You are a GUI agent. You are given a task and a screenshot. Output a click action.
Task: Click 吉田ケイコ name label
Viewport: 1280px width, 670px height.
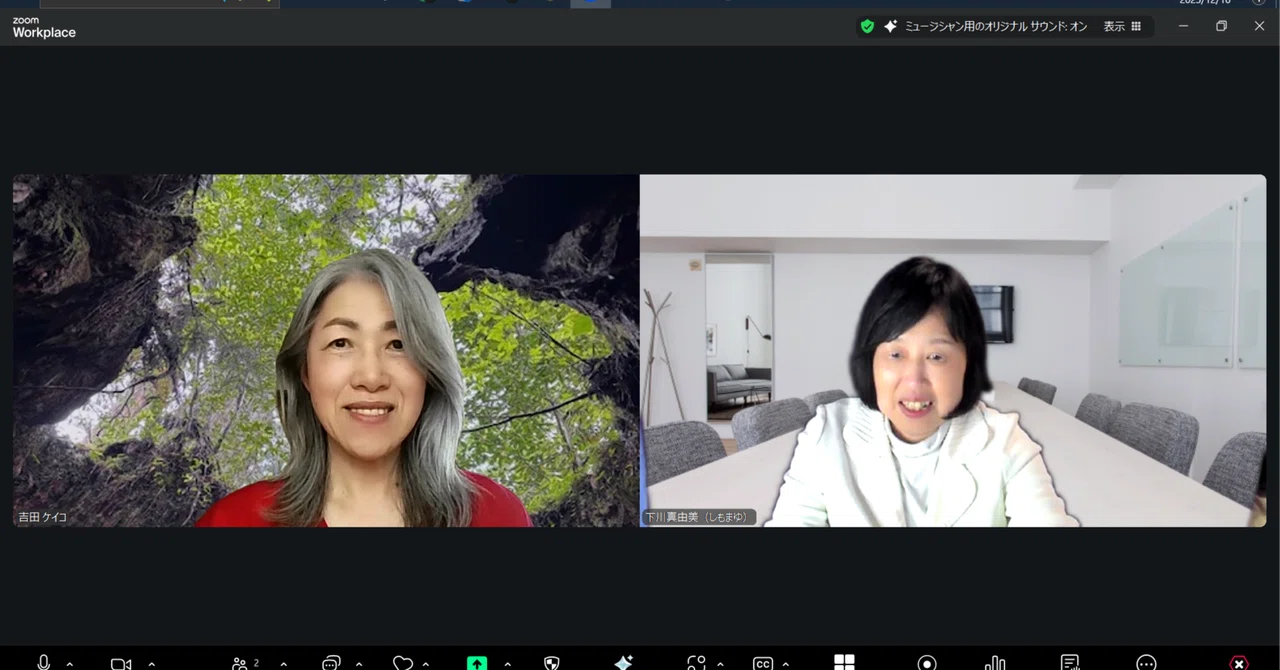(42, 517)
